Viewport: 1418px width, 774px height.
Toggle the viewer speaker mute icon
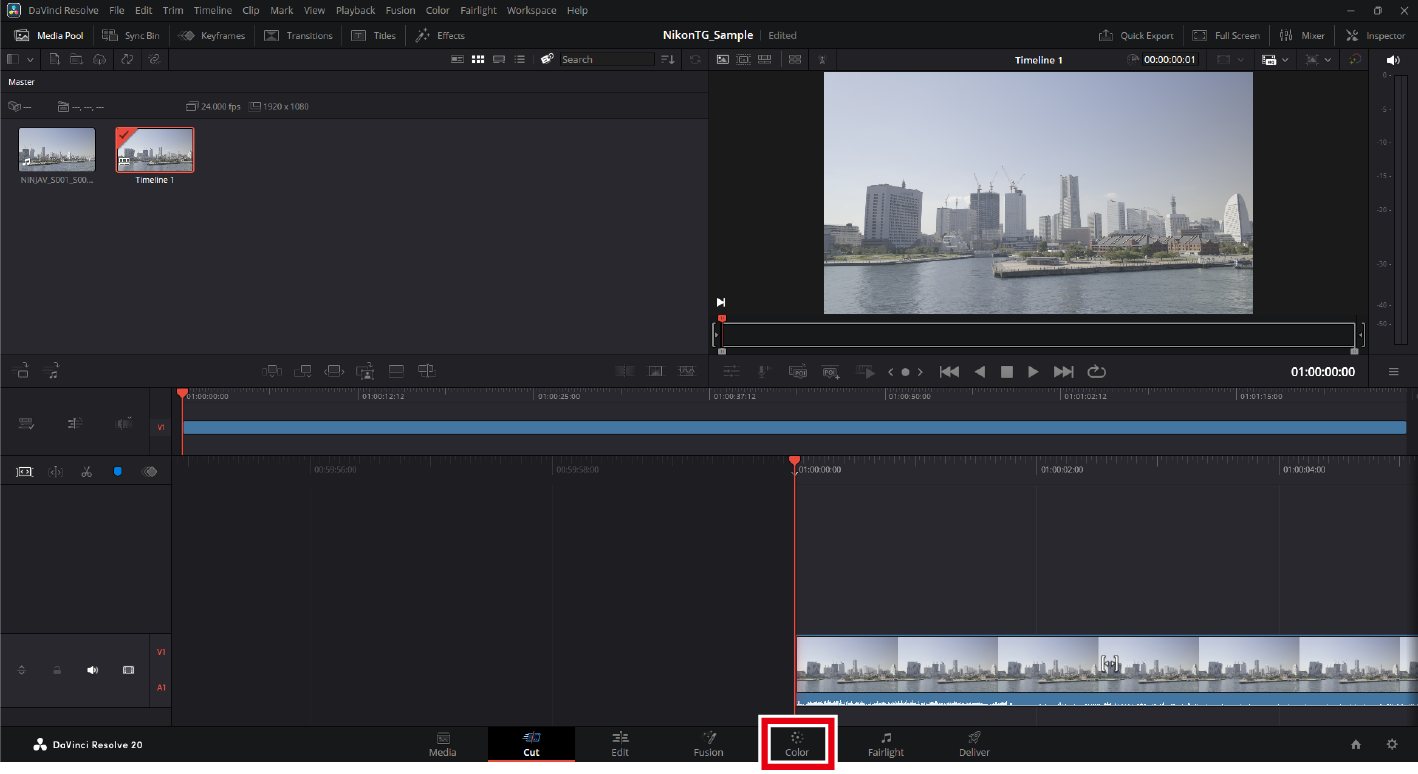point(1393,60)
